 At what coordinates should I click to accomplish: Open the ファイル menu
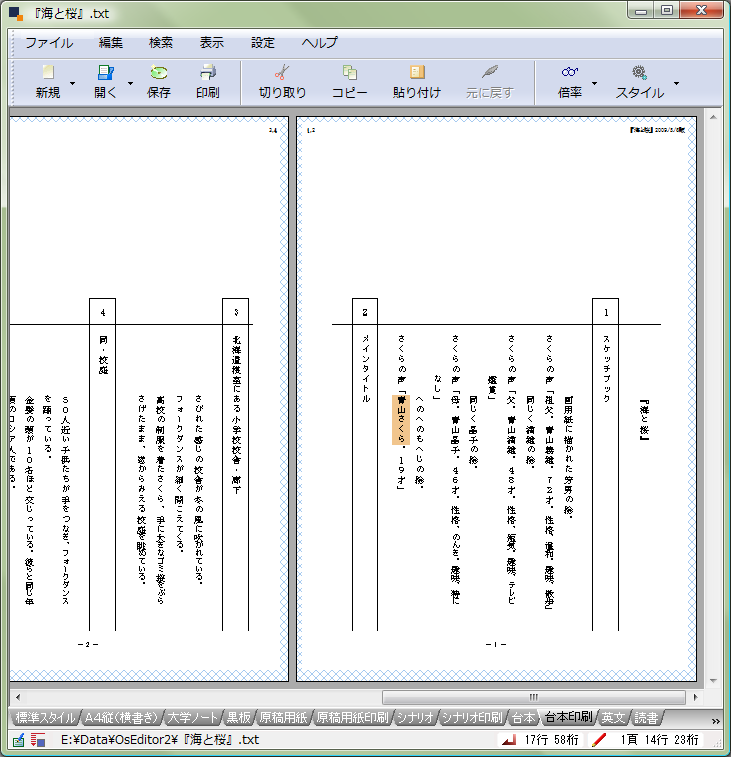click(x=49, y=43)
